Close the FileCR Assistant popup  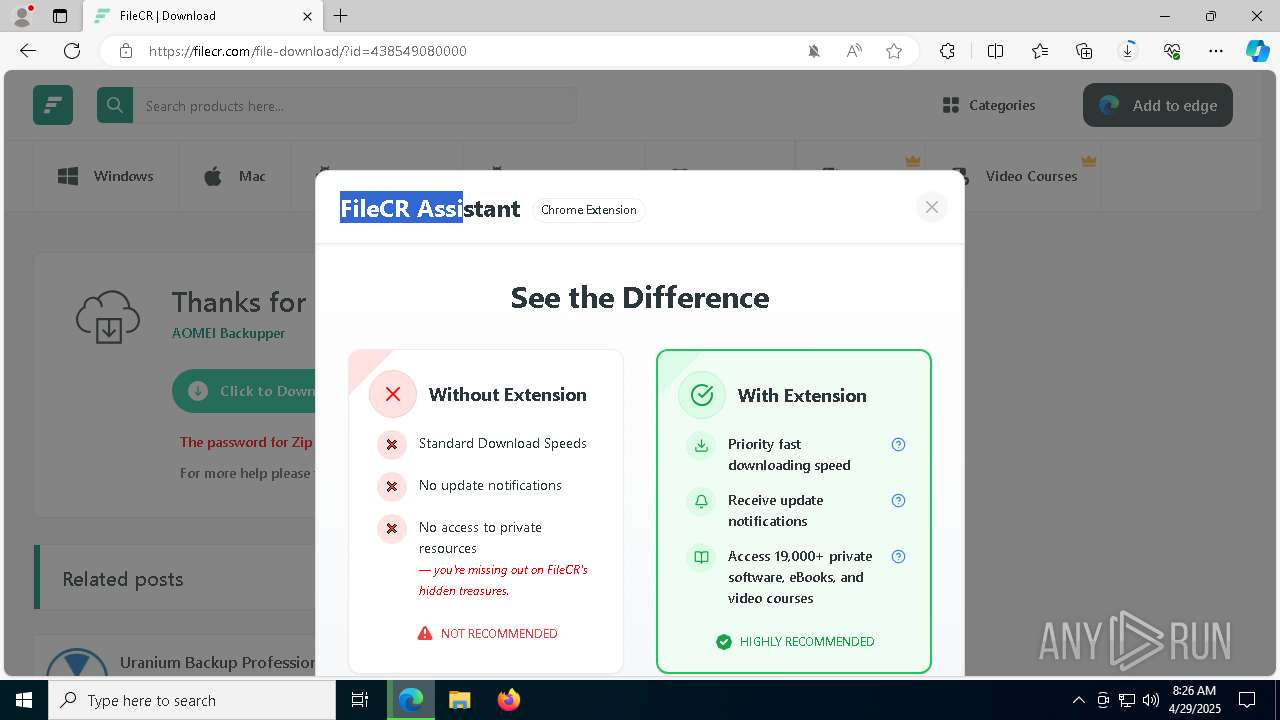[x=931, y=207]
